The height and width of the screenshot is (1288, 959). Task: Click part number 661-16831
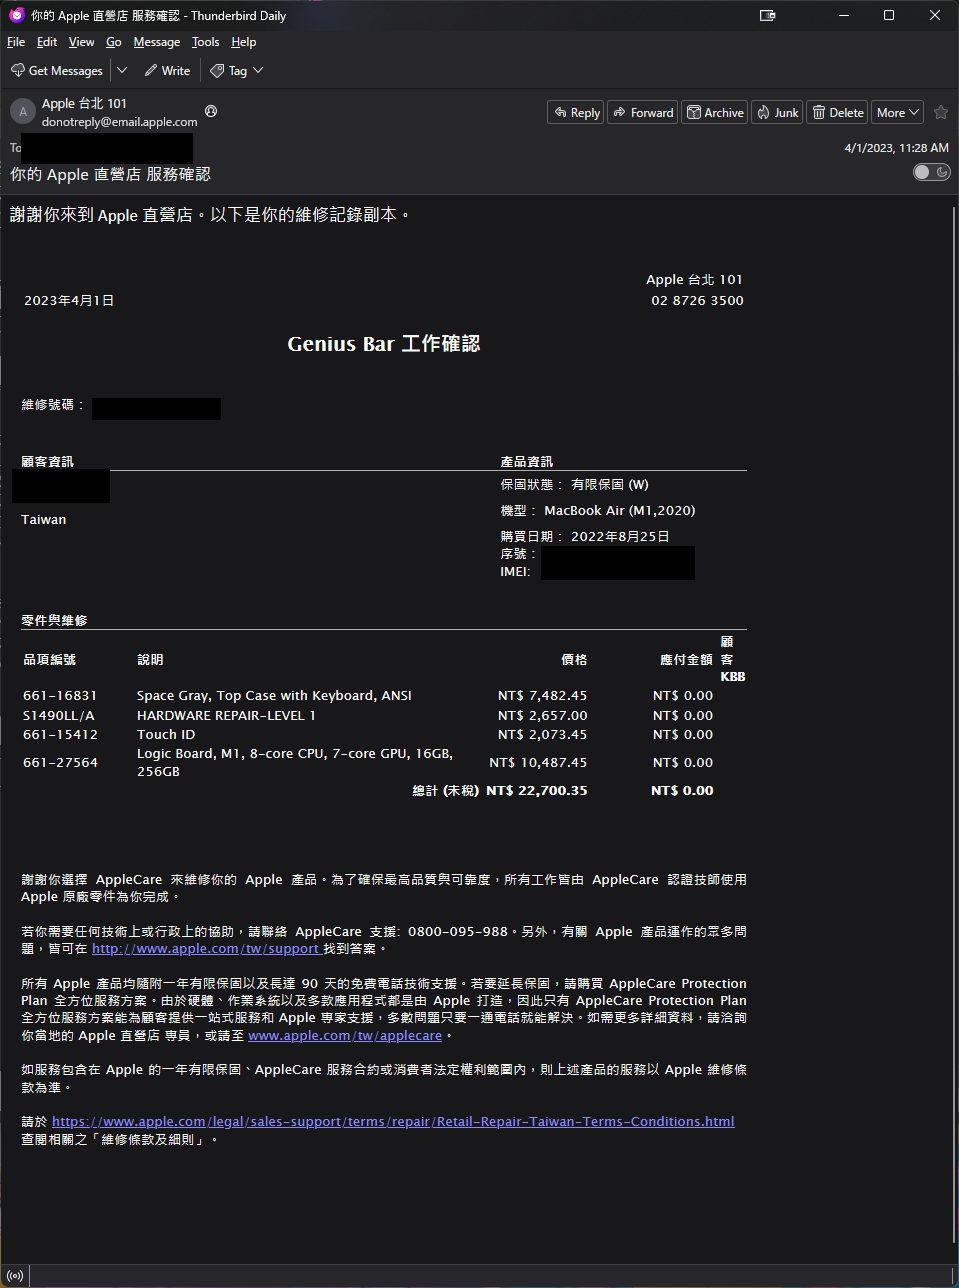(x=60, y=696)
